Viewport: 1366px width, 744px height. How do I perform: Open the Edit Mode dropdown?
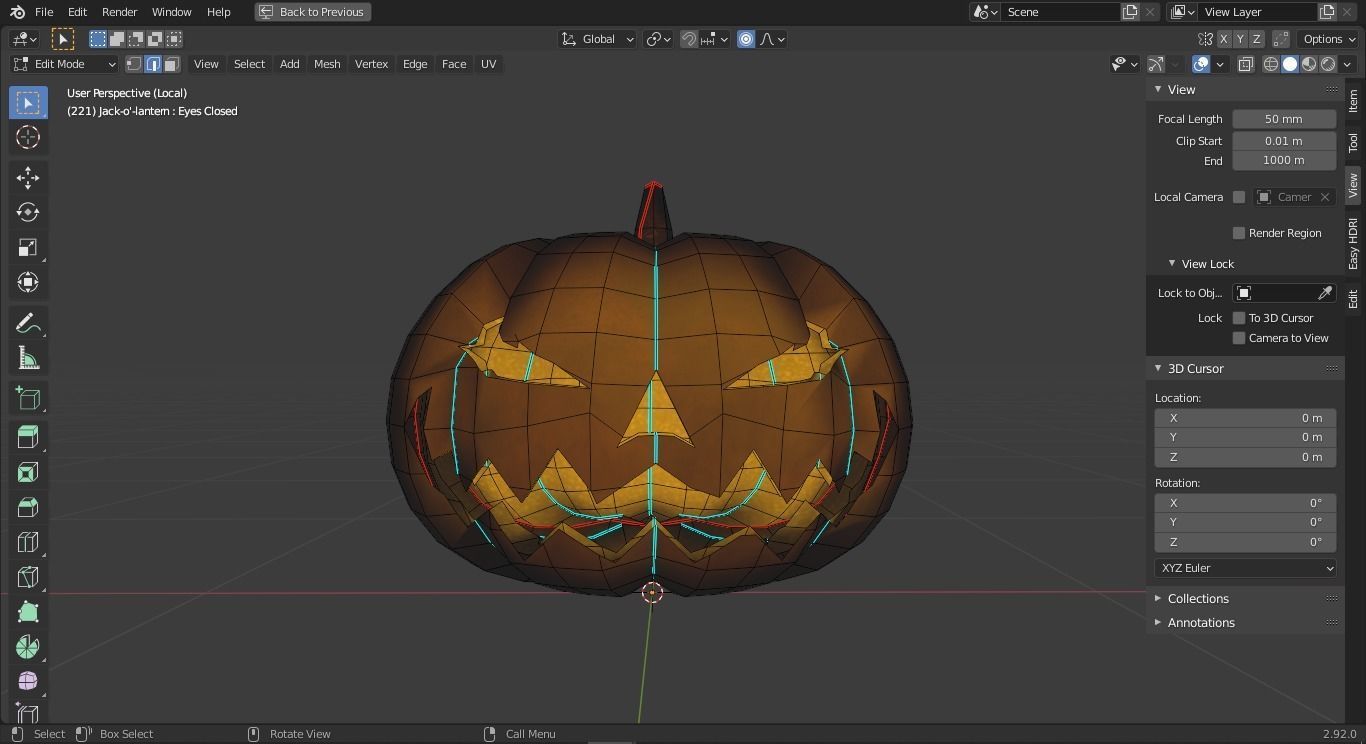(x=64, y=64)
